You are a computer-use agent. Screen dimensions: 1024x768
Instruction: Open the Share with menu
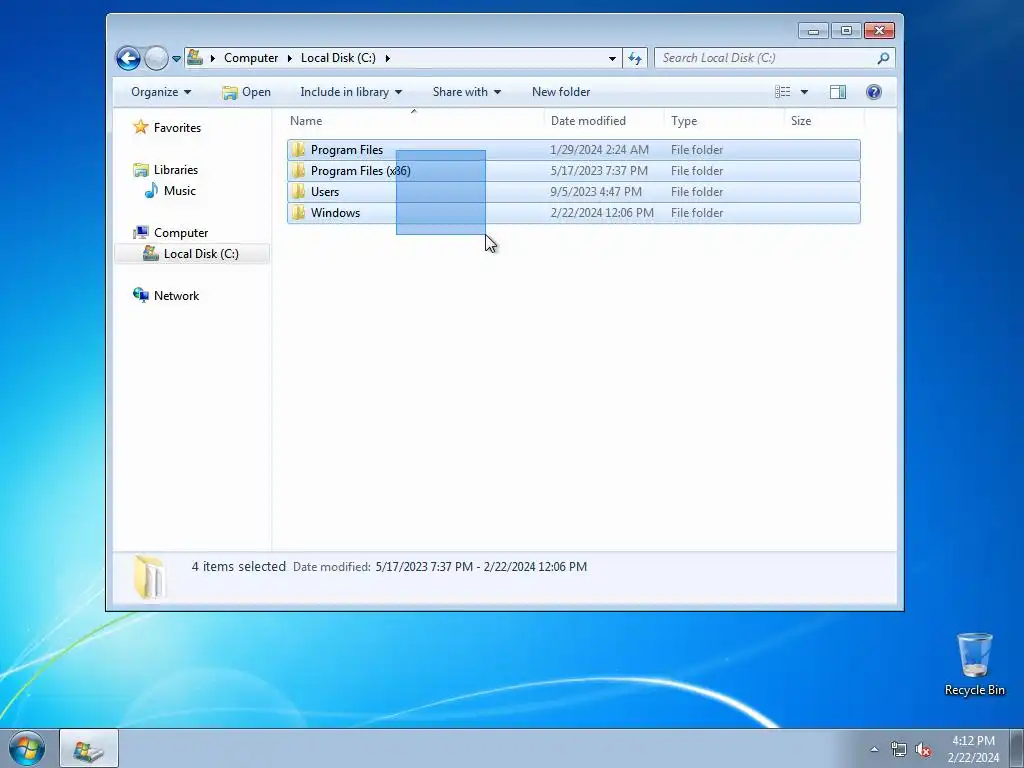point(466,92)
